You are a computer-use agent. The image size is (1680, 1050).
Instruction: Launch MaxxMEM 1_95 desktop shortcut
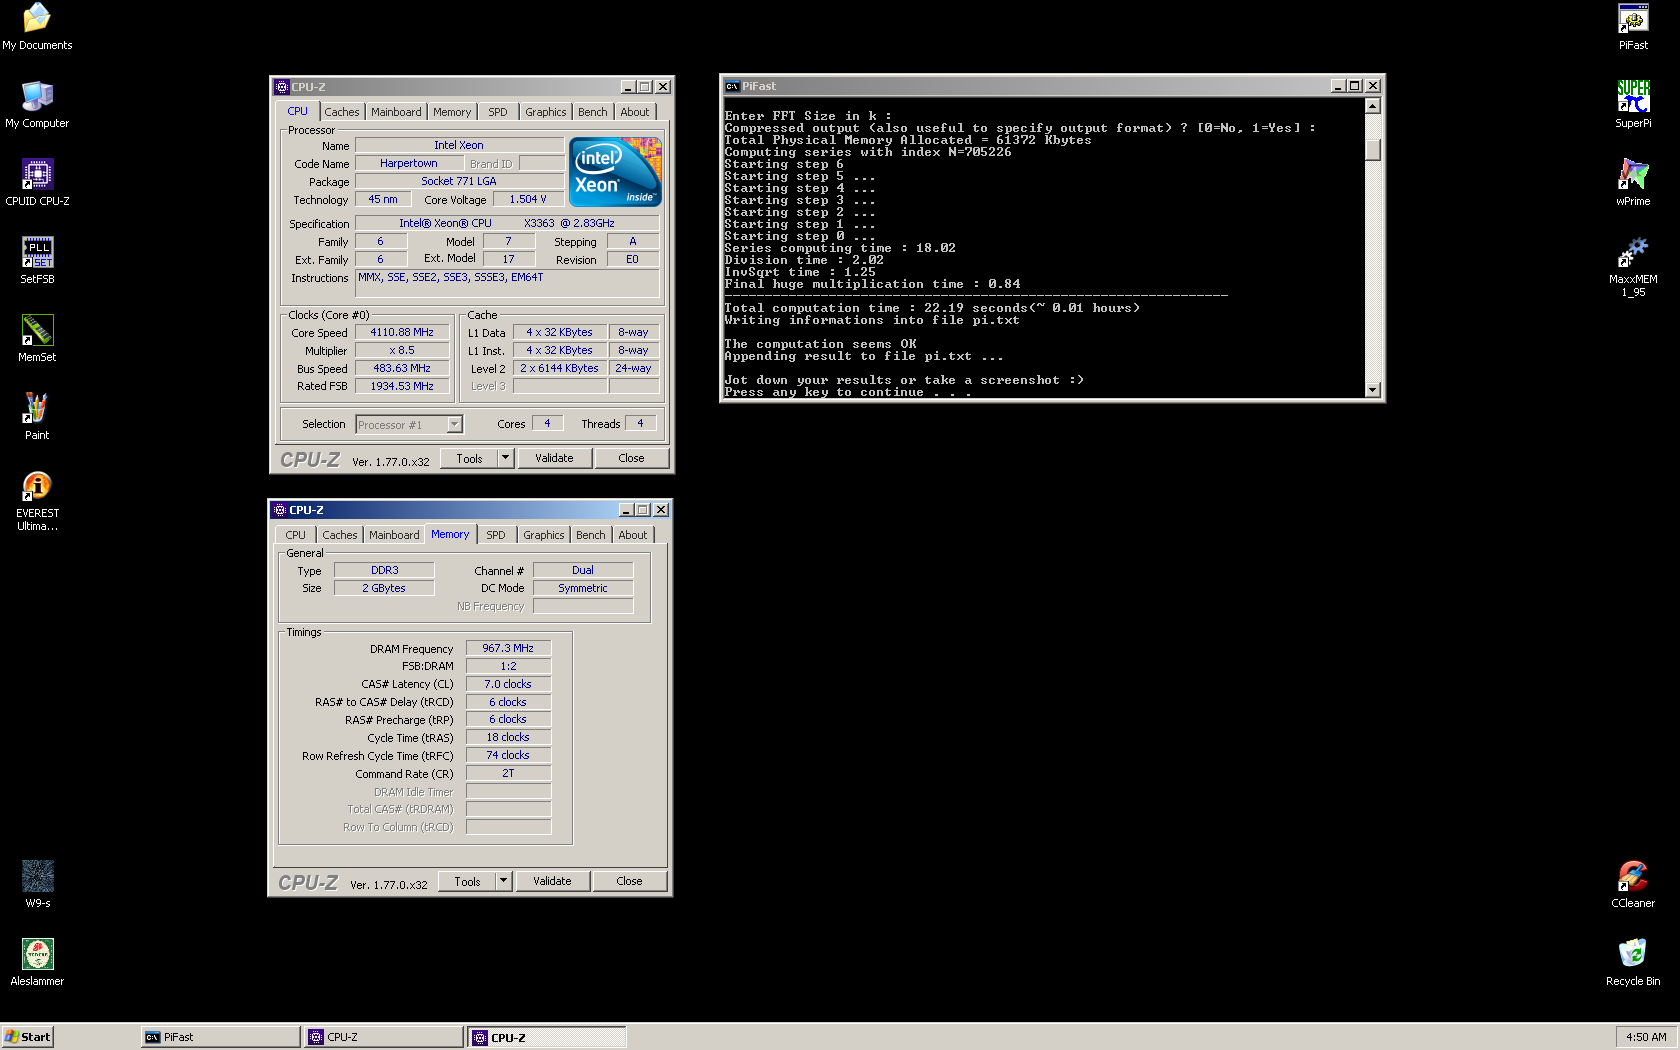click(1633, 266)
